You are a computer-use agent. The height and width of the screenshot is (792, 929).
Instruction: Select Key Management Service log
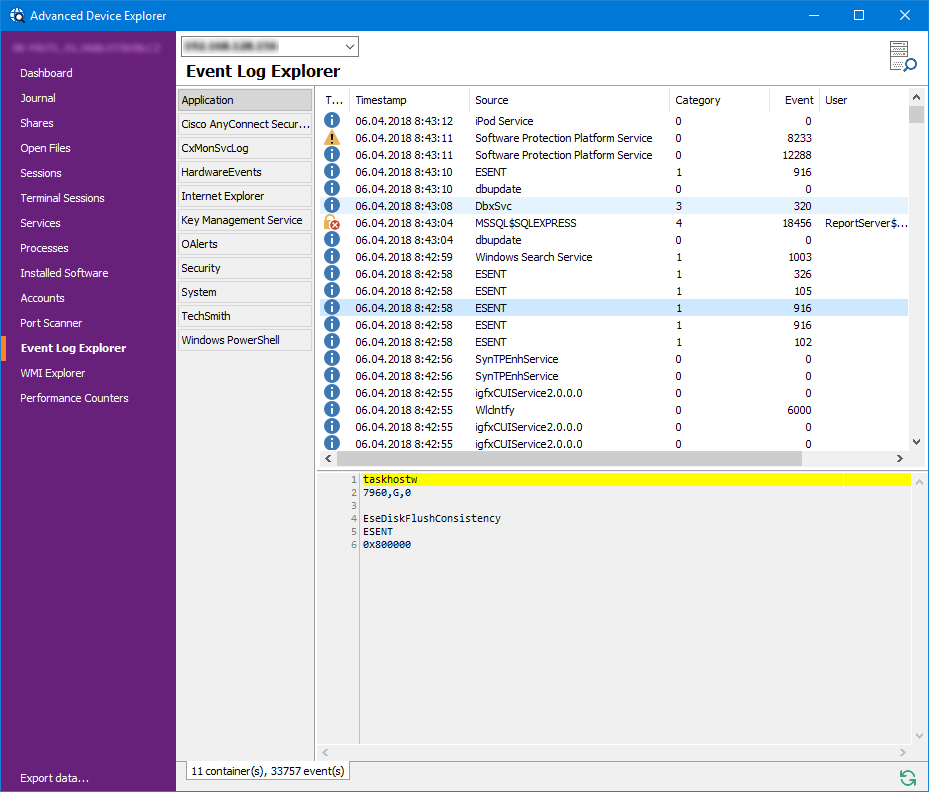245,220
